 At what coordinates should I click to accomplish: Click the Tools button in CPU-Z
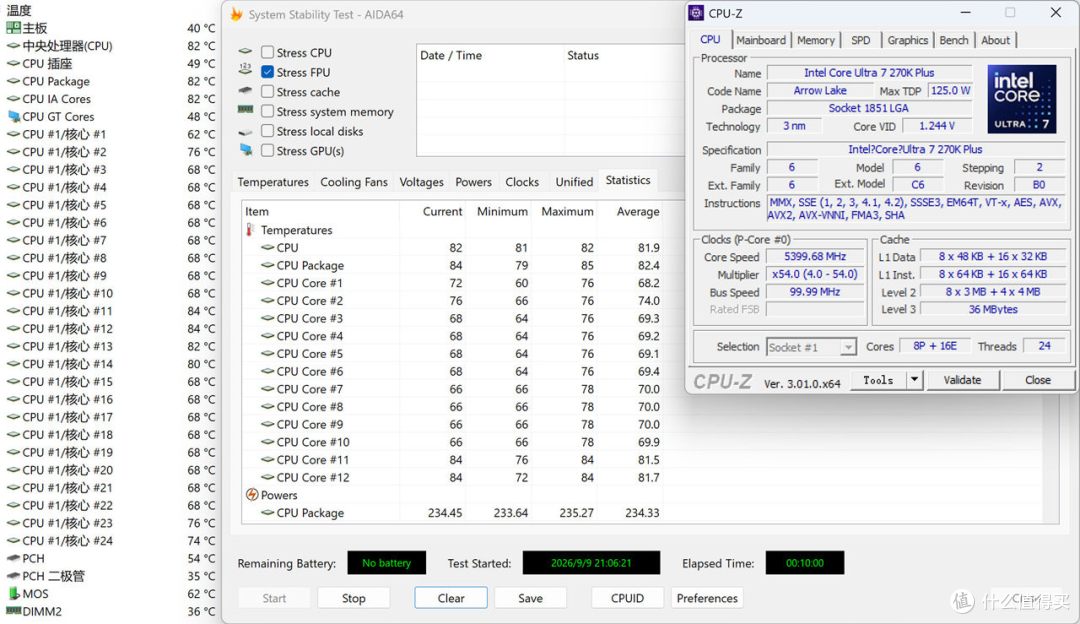[878, 379]
